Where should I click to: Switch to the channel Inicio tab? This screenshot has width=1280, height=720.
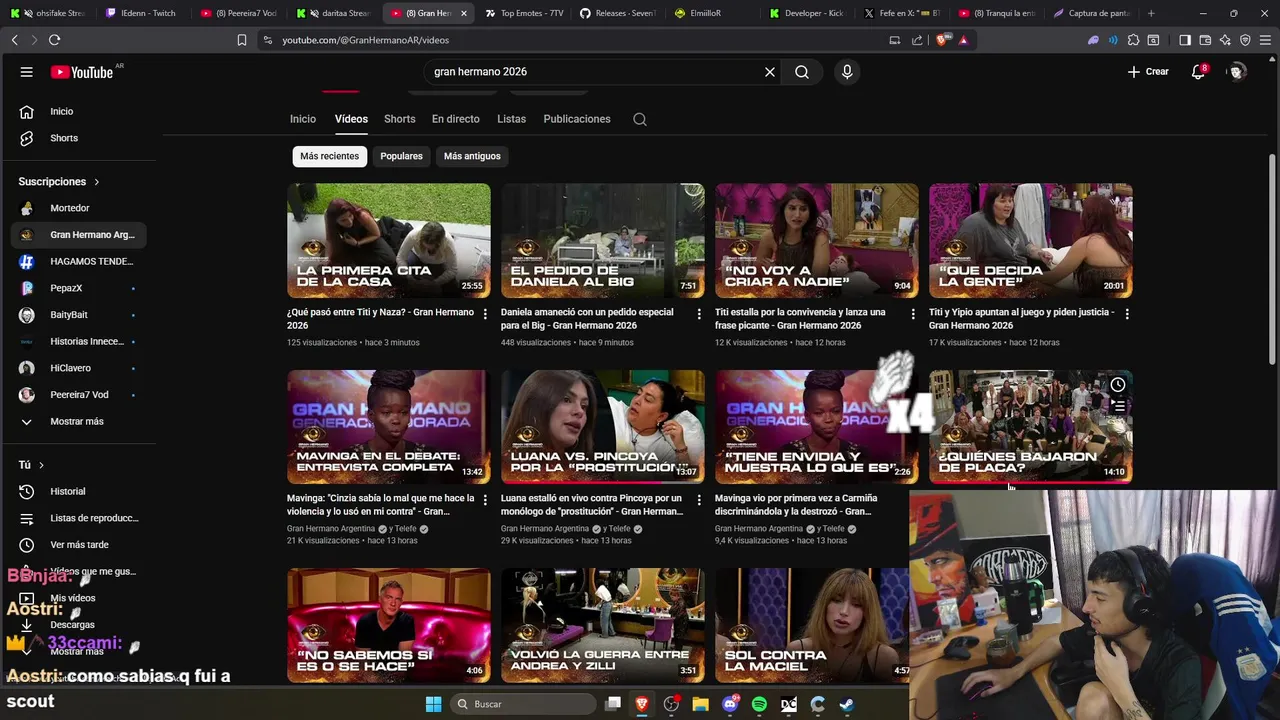303,119
